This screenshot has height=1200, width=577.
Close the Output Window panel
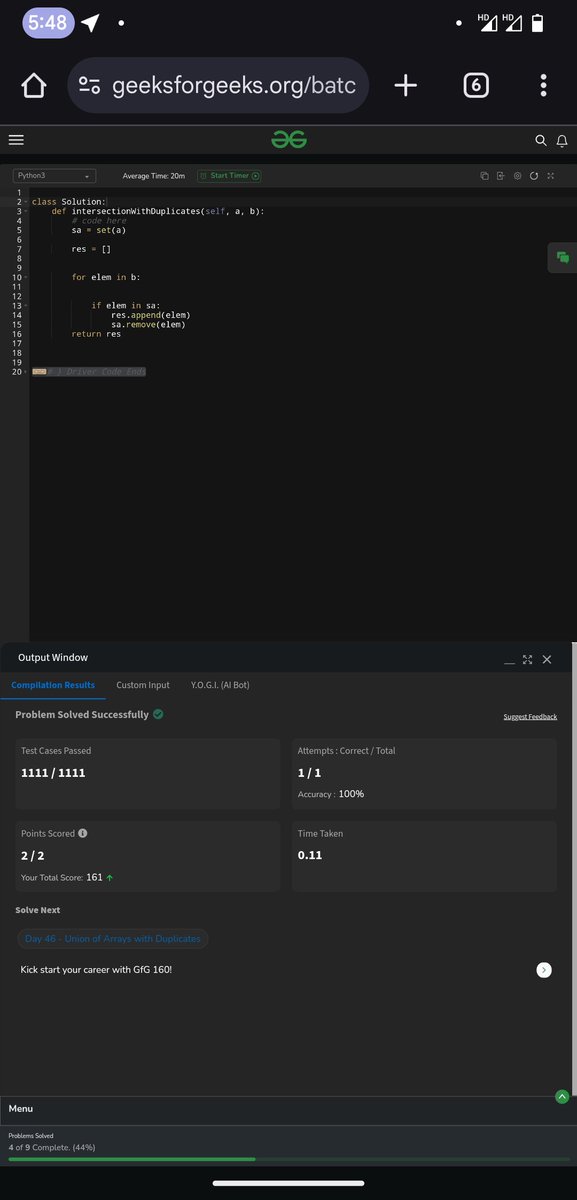[x=547, y=659]
